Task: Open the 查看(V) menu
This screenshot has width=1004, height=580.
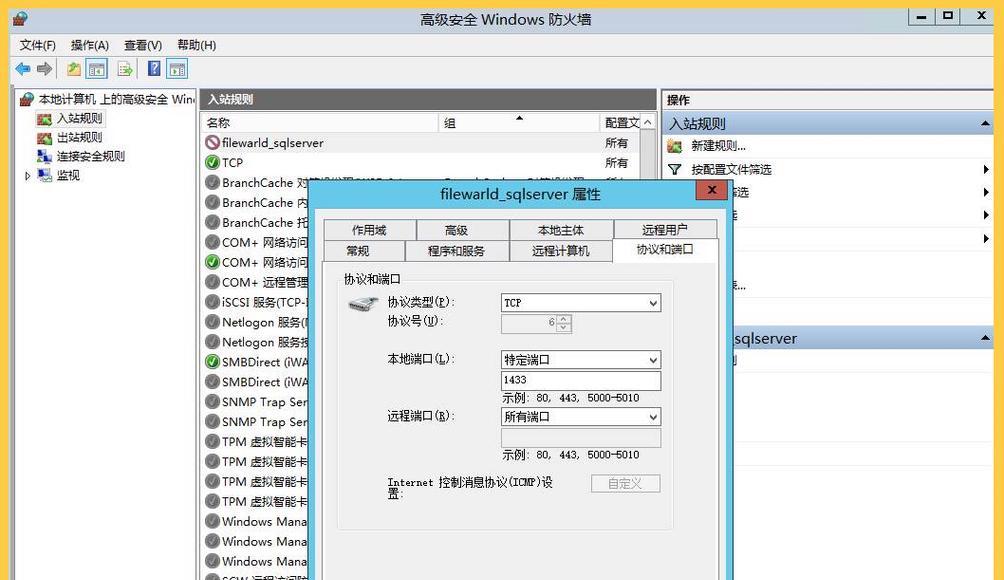Action: click(x=143, y=45)
